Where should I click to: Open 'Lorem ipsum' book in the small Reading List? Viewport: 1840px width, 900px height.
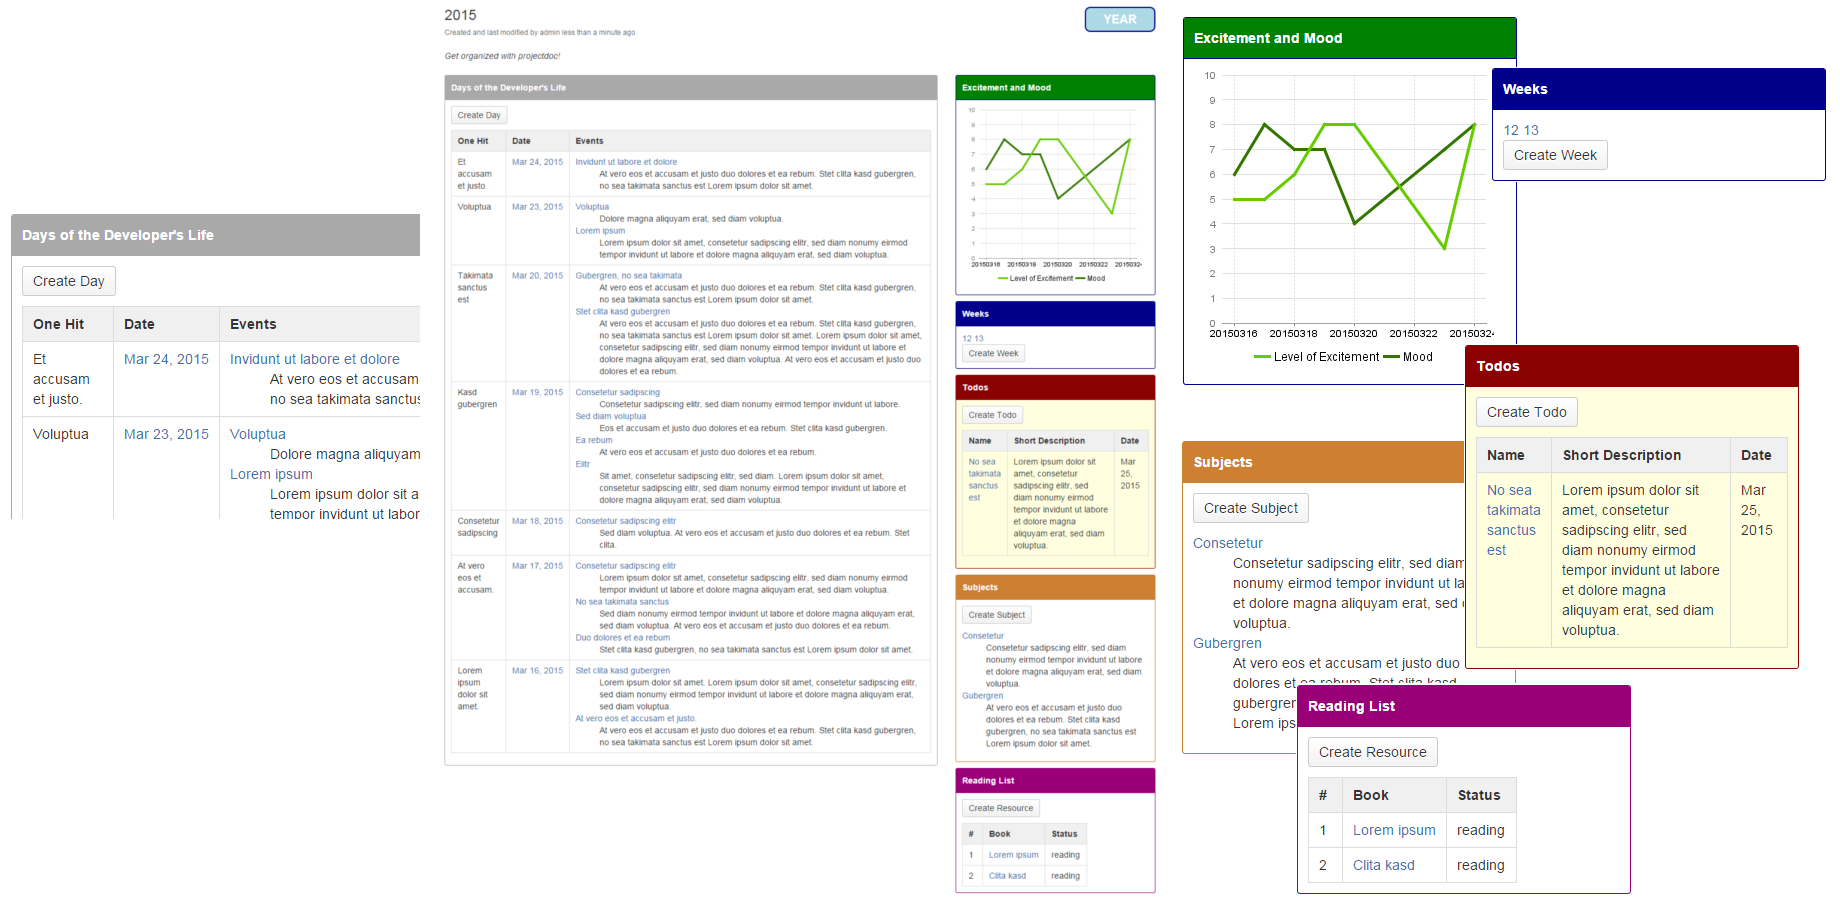[x=1014, y=855]
